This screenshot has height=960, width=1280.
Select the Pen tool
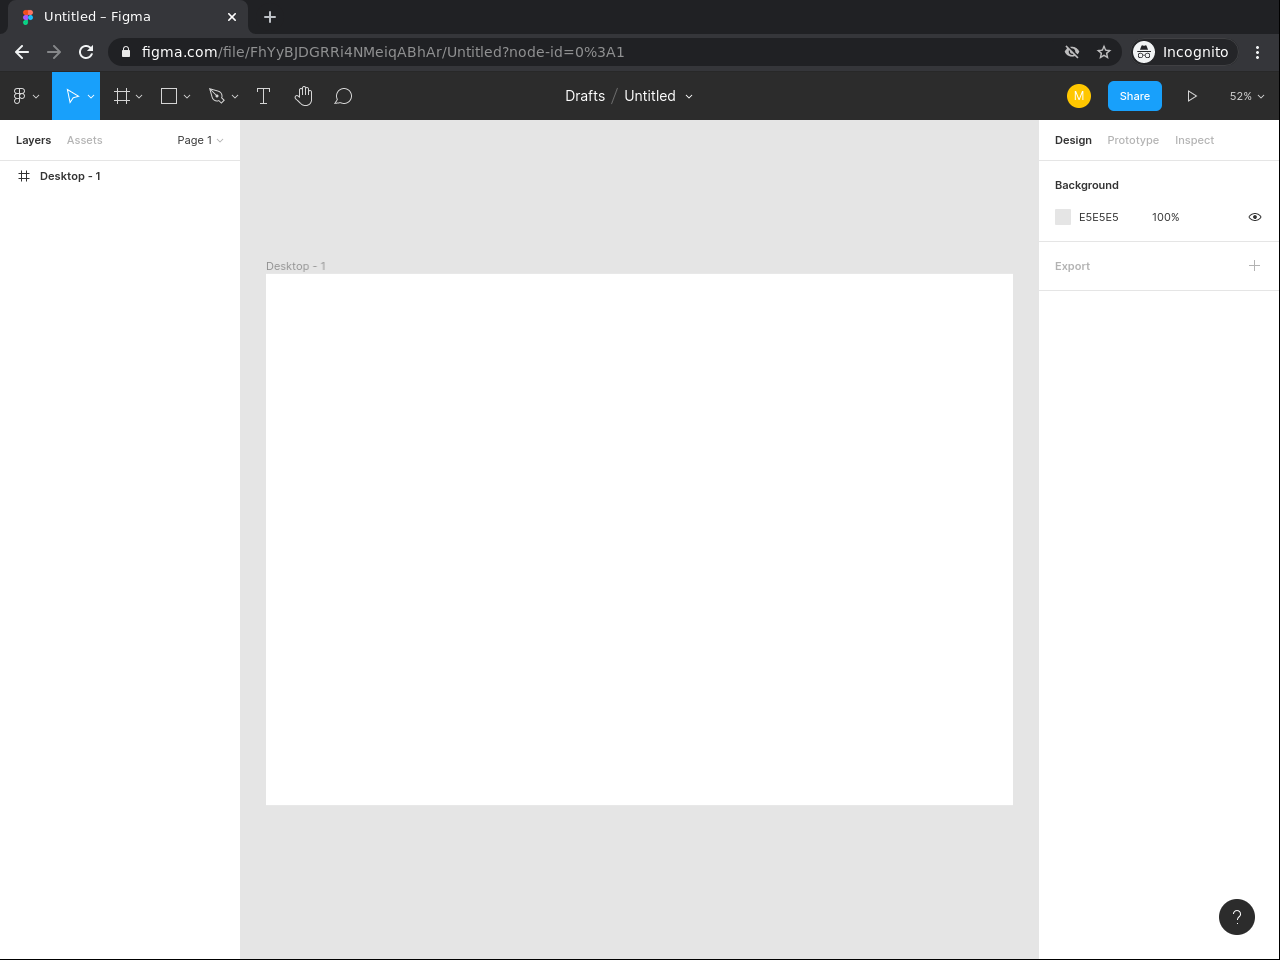[x=216, y=96]
